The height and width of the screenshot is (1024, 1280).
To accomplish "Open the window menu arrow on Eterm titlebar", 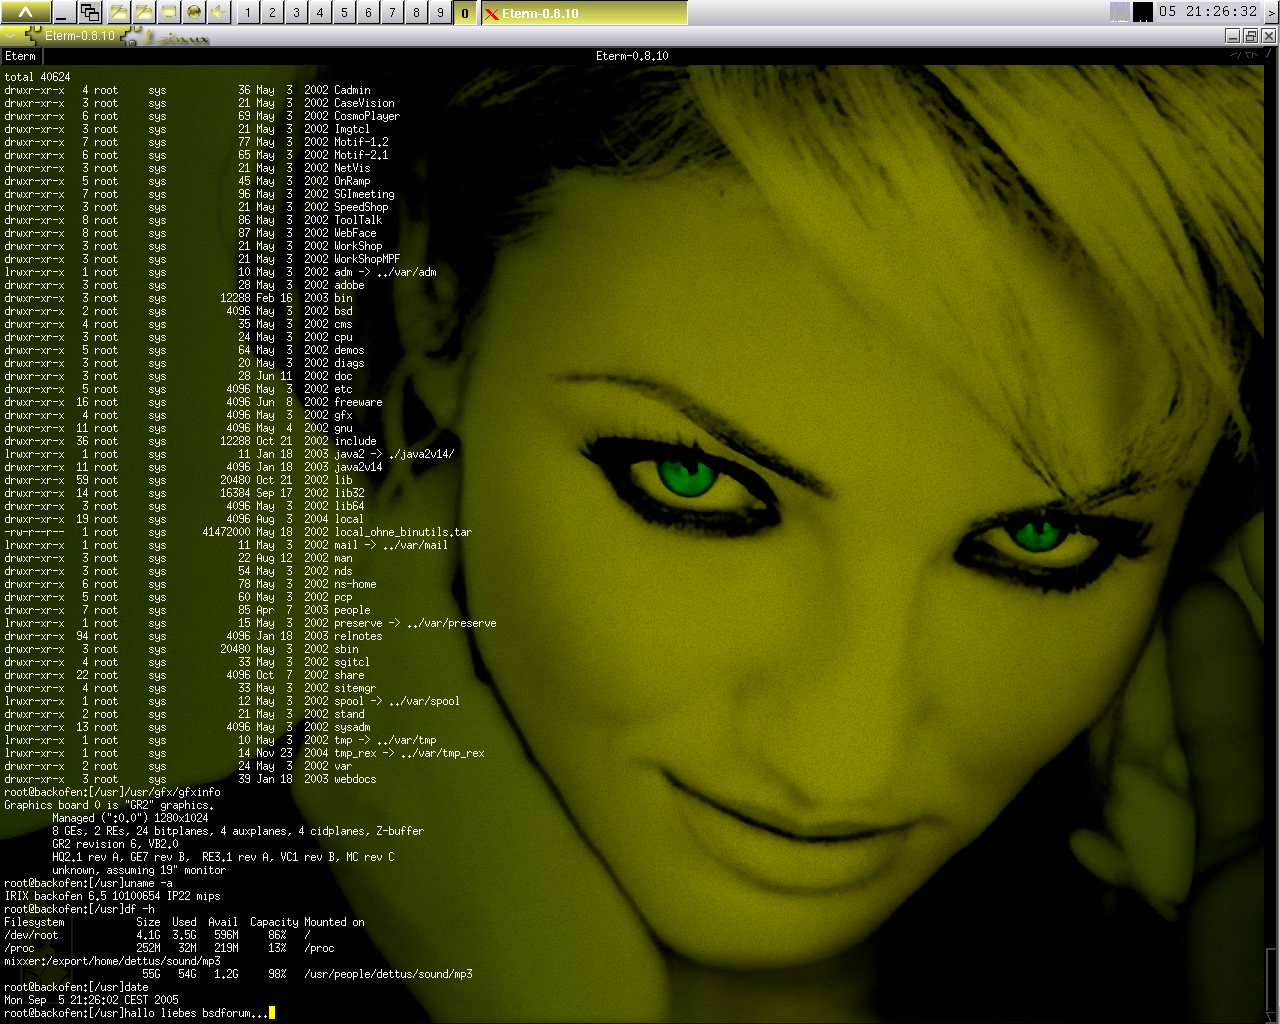I will 11,36.
